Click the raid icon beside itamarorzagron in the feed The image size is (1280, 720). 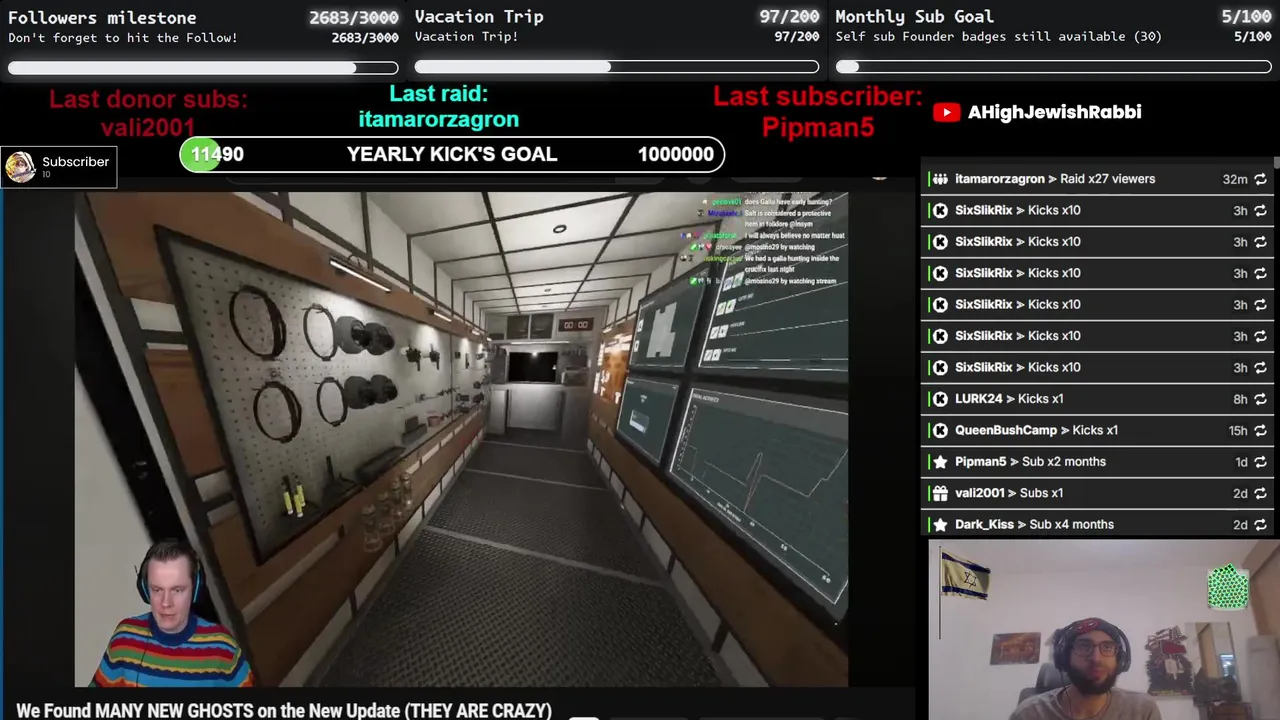(x=940, y=179)
